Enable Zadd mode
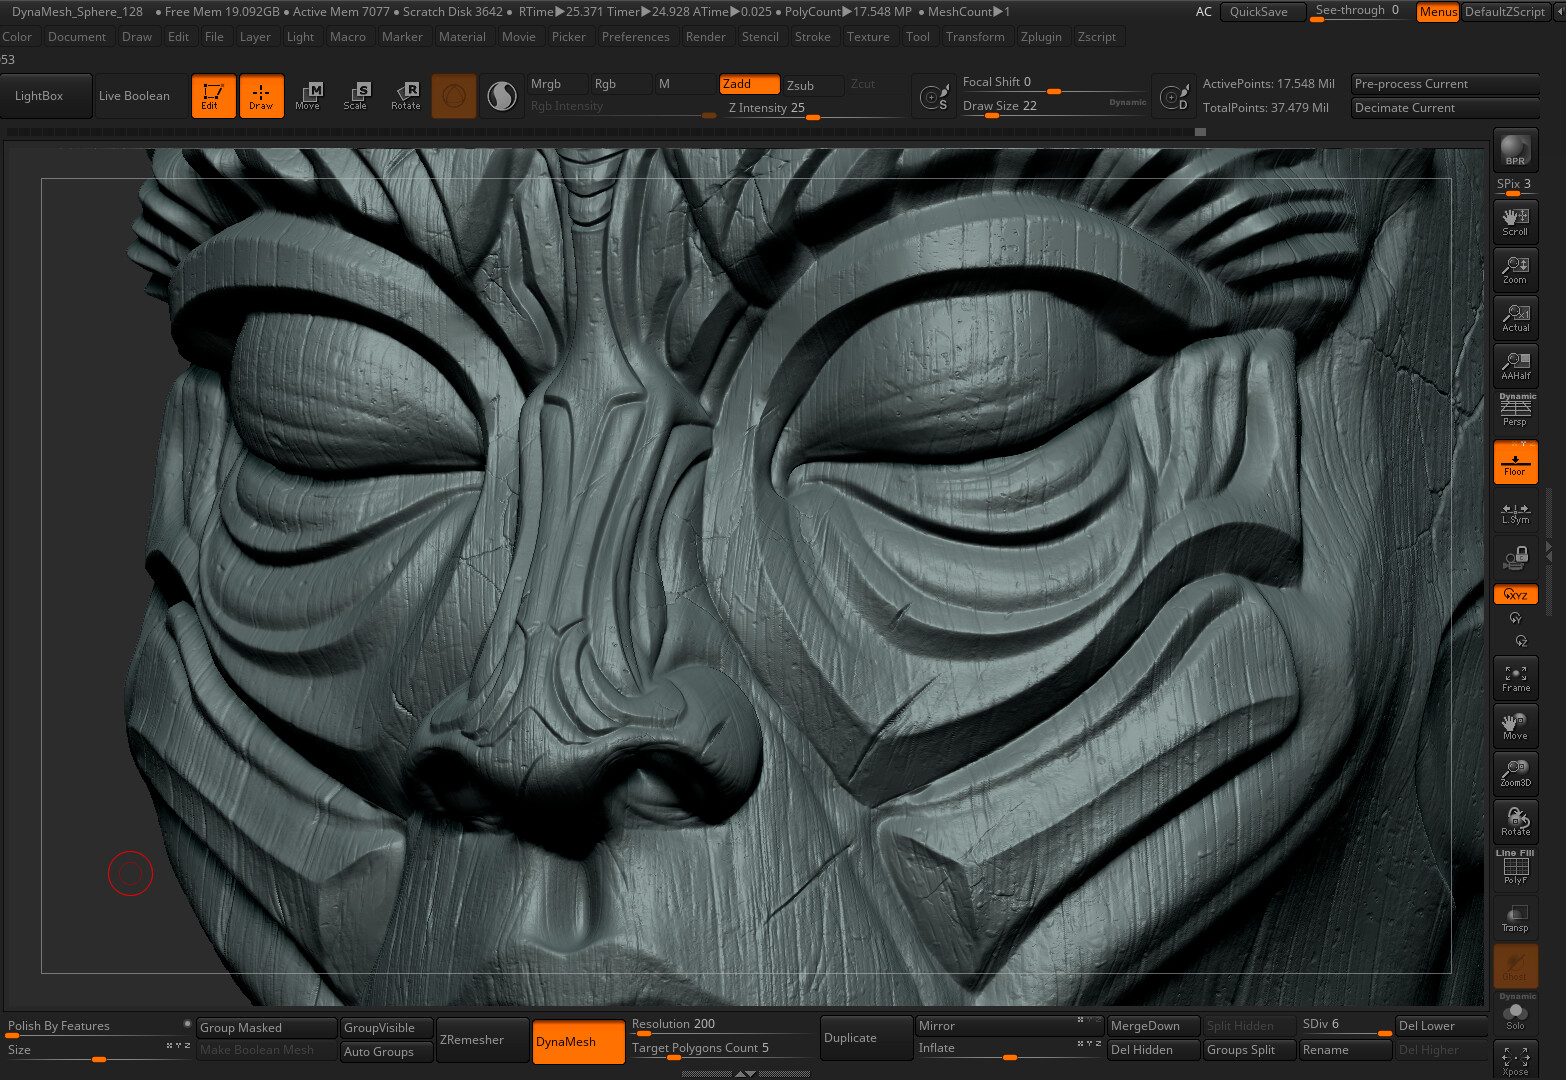The width and height of the screenshot is (1566, 1080). coord(749,84)
